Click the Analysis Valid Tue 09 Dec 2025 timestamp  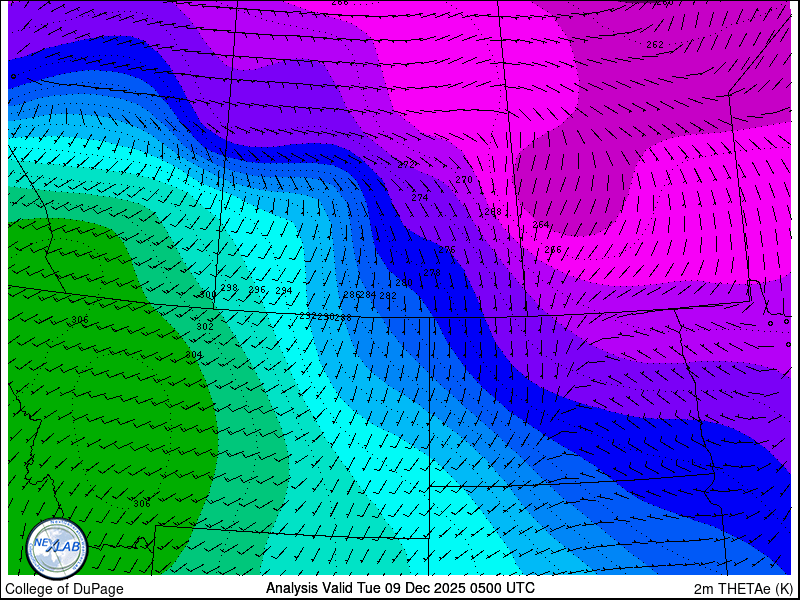(x=400, y=587)
